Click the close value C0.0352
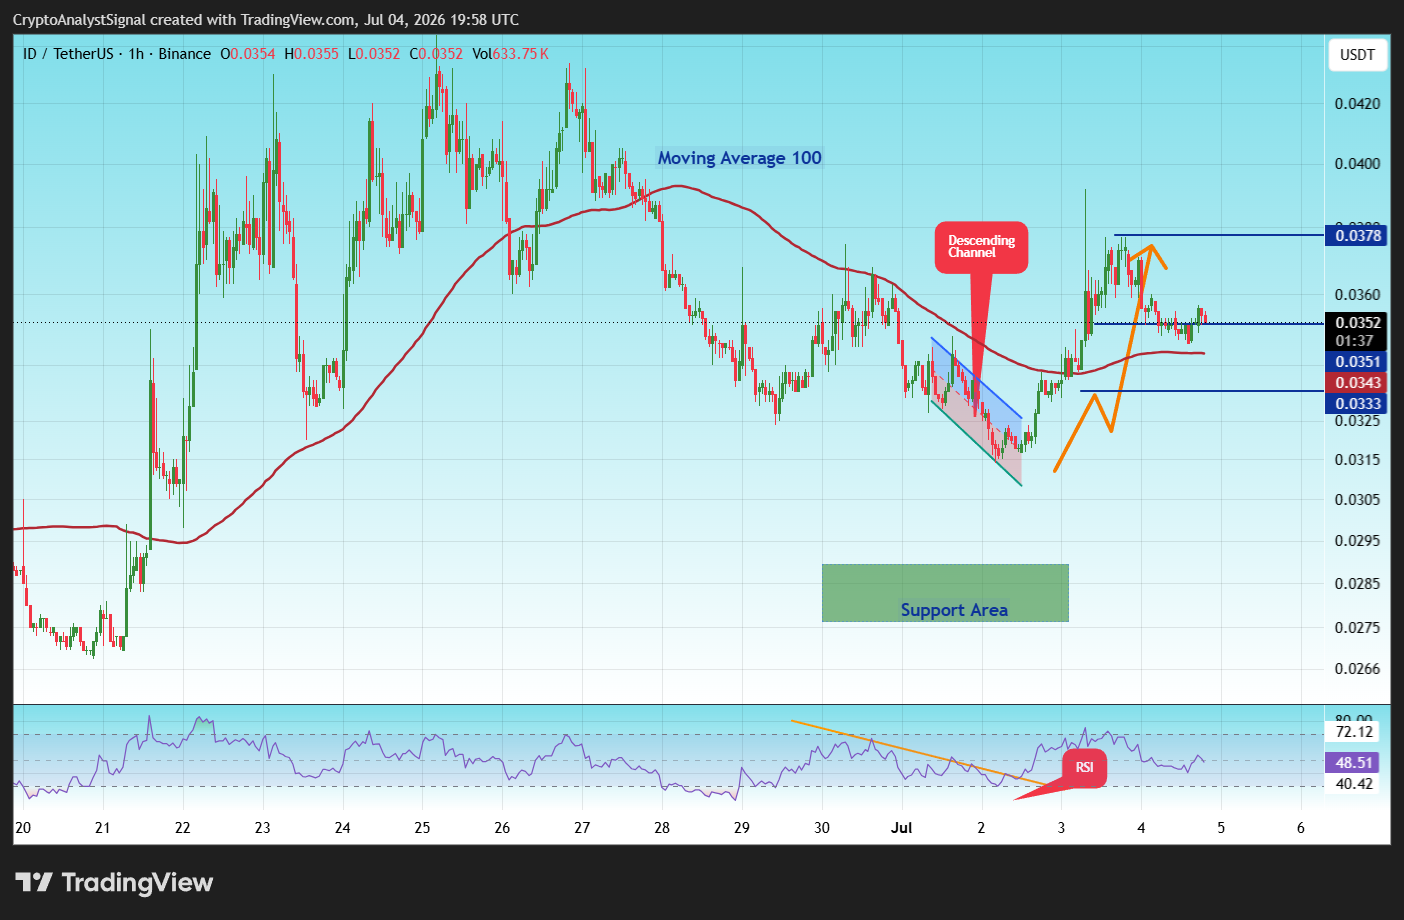Viewport: 1404px width, 920px height. [x=436, y=54]
